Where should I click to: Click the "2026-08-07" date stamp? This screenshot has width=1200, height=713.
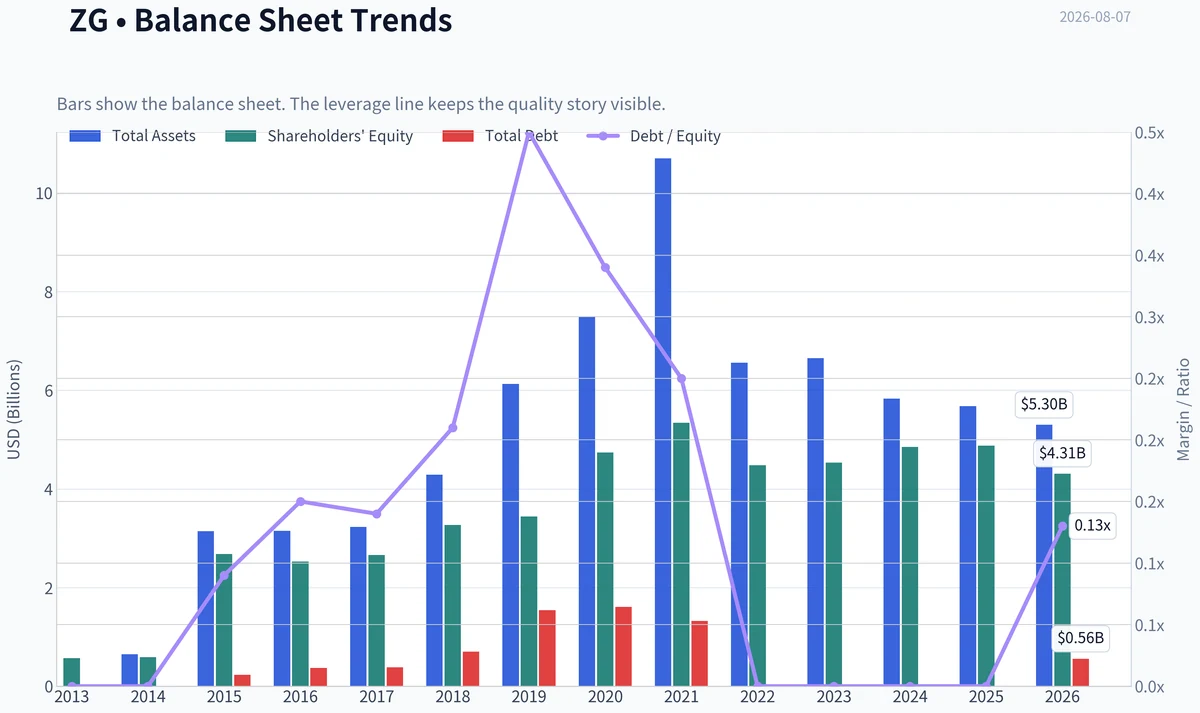tap(1095, 17)
